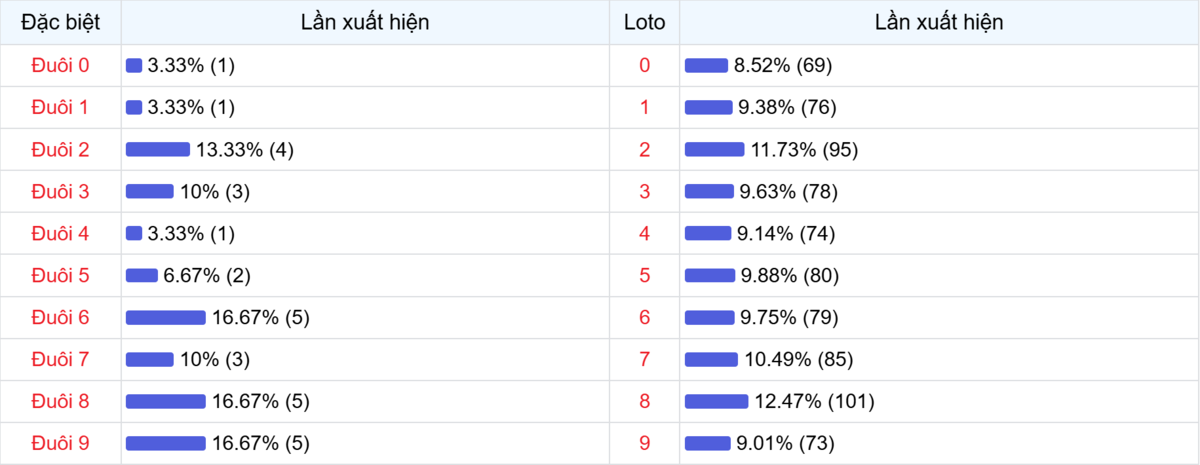Select Loto number 9
Screen dimensions: 1200x465
point(644,443)
